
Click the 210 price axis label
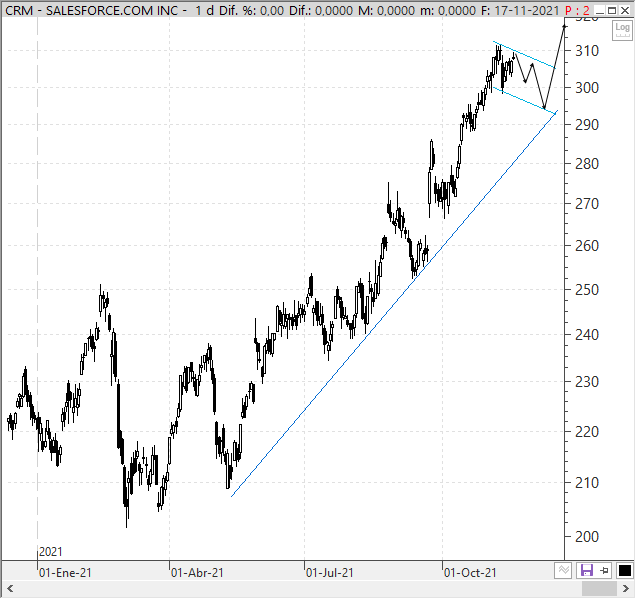[587, 483]
